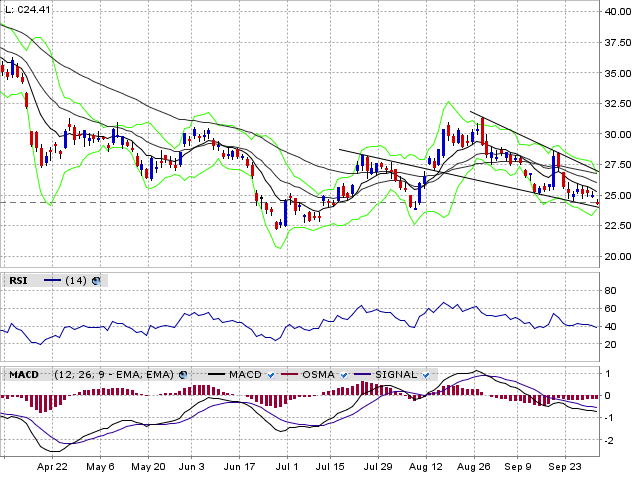This screenshot has width=640, height=480.
Task: Open MACD settings icon after EMA parameters
Action: [185, 374]
